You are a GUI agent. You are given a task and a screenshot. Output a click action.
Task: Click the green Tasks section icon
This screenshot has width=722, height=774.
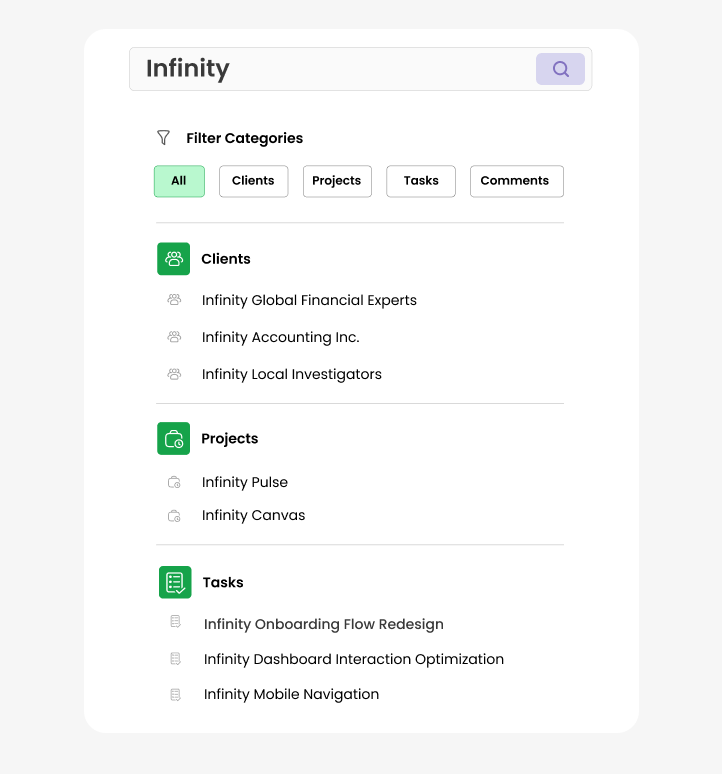175,582
